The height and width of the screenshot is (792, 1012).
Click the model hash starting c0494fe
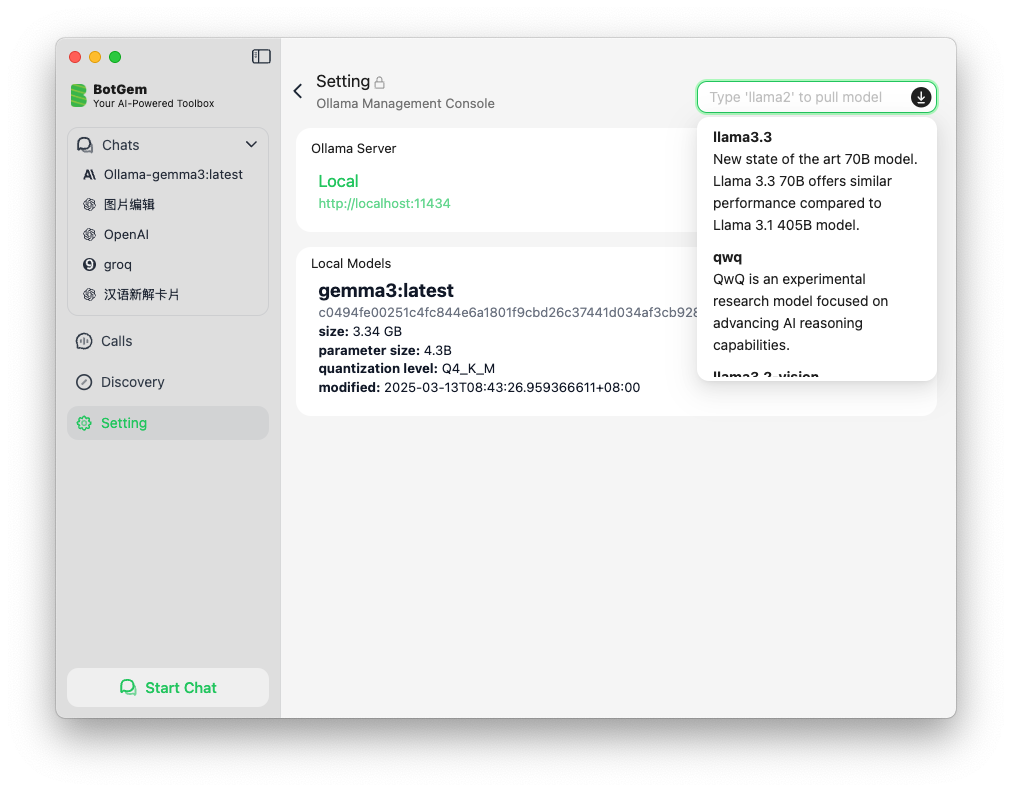(x=507, y=312)
